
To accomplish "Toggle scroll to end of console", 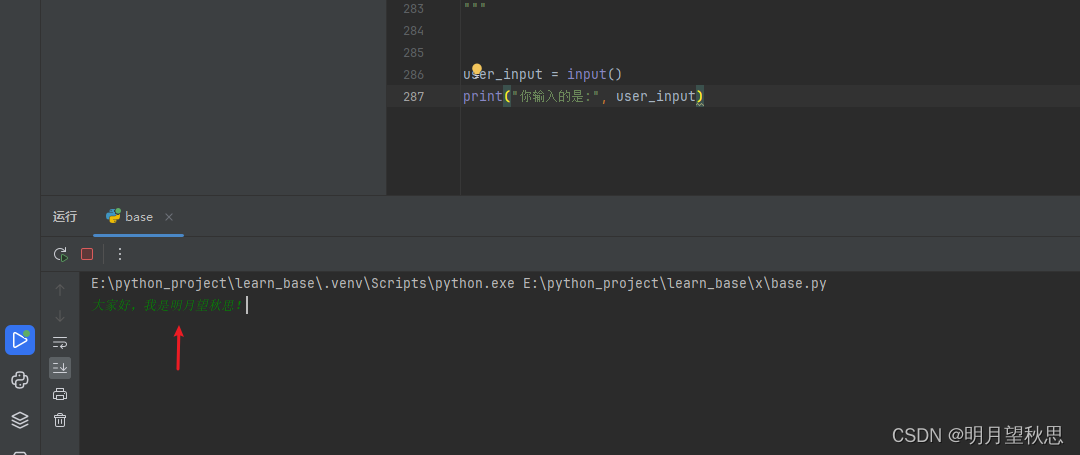I will pyautogui.click(x=60, y=368).
